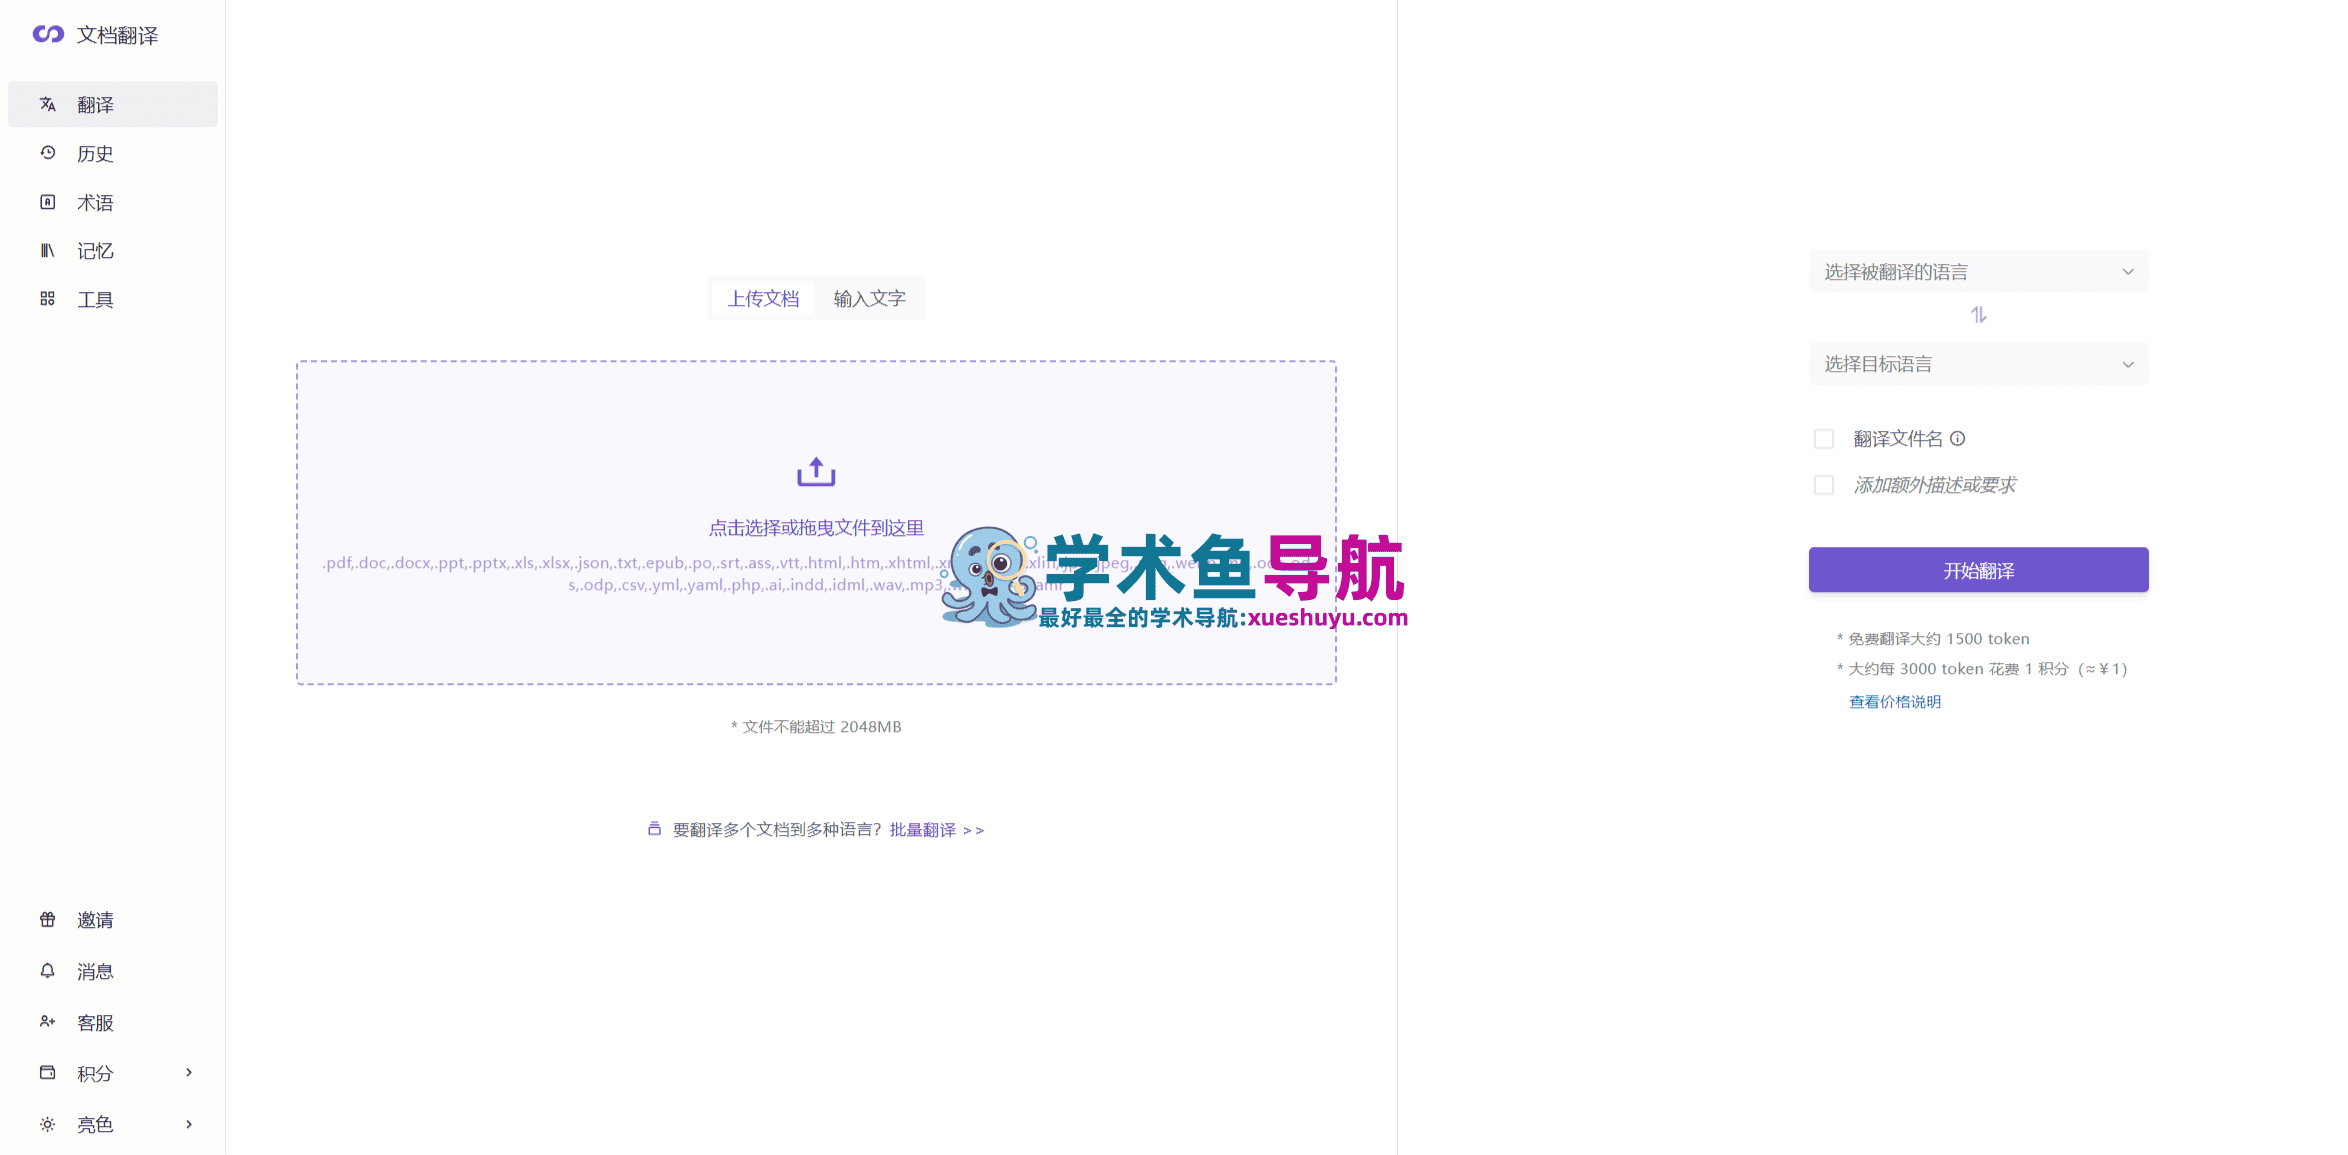Open the 术语 glossary icon
The height and width of the screenshot is (1155, 2348).
pyautogui.click(x=47, y=202)
